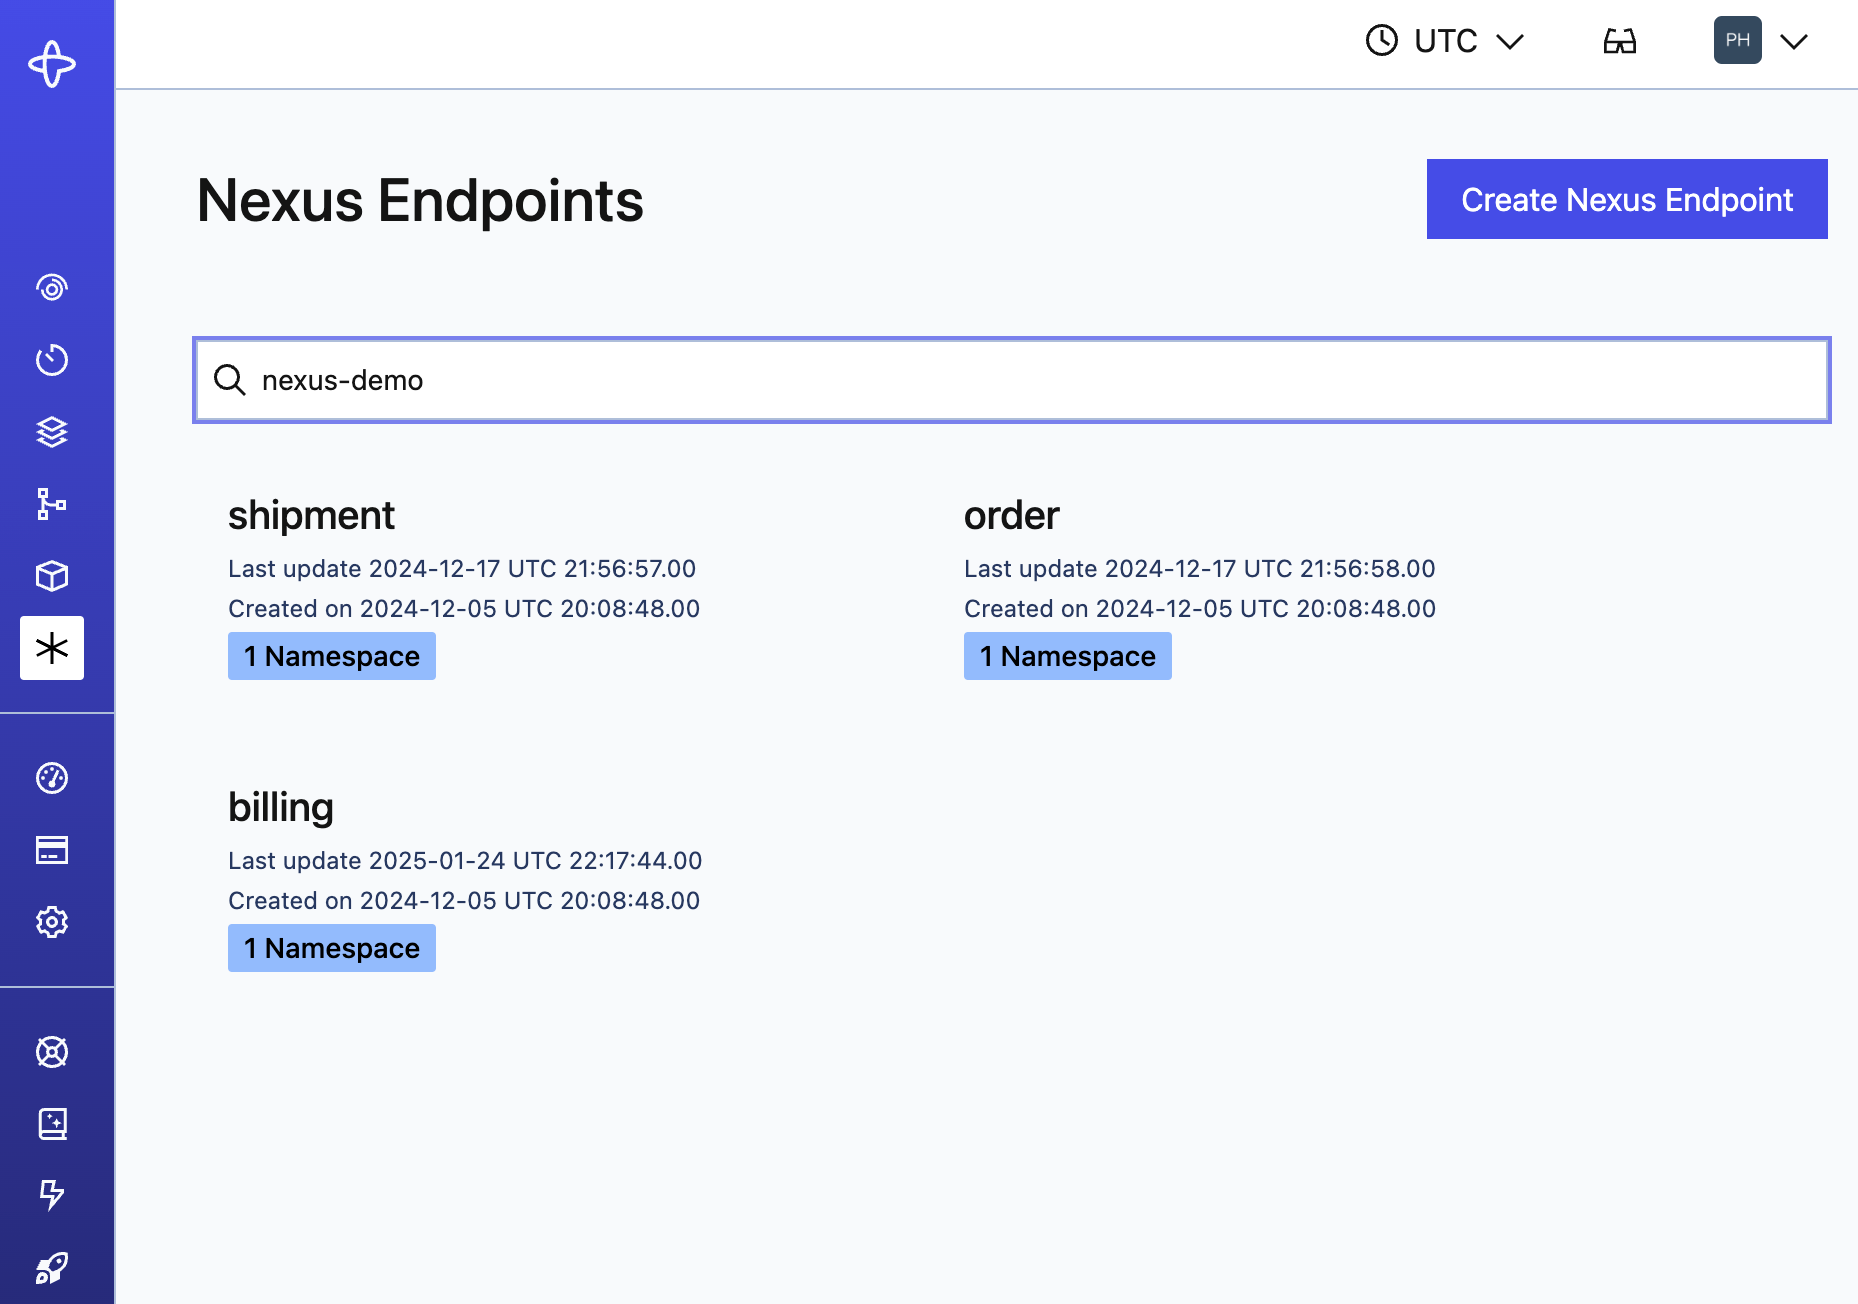Open the Workflows section in the sidebar
Screen dimensions: 1858x1304
(x=51, y=288)
